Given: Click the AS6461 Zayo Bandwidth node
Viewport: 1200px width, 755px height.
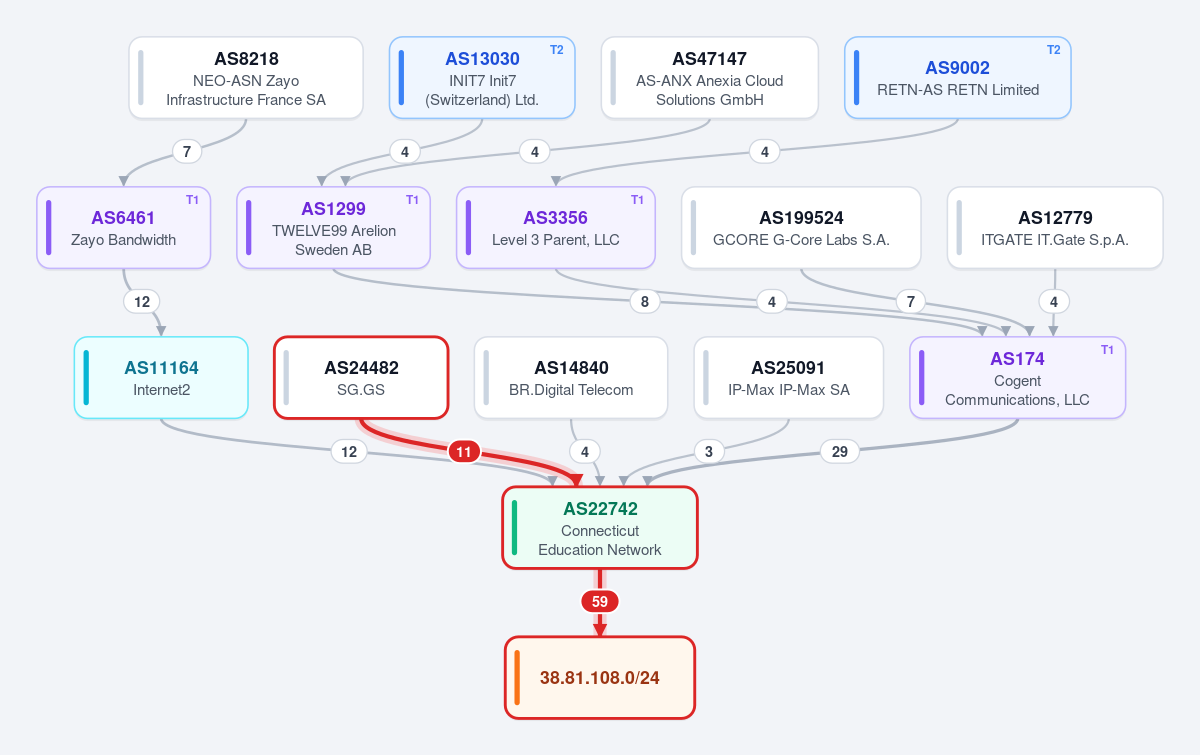Looking at the screenshot, I should point(124,228).
